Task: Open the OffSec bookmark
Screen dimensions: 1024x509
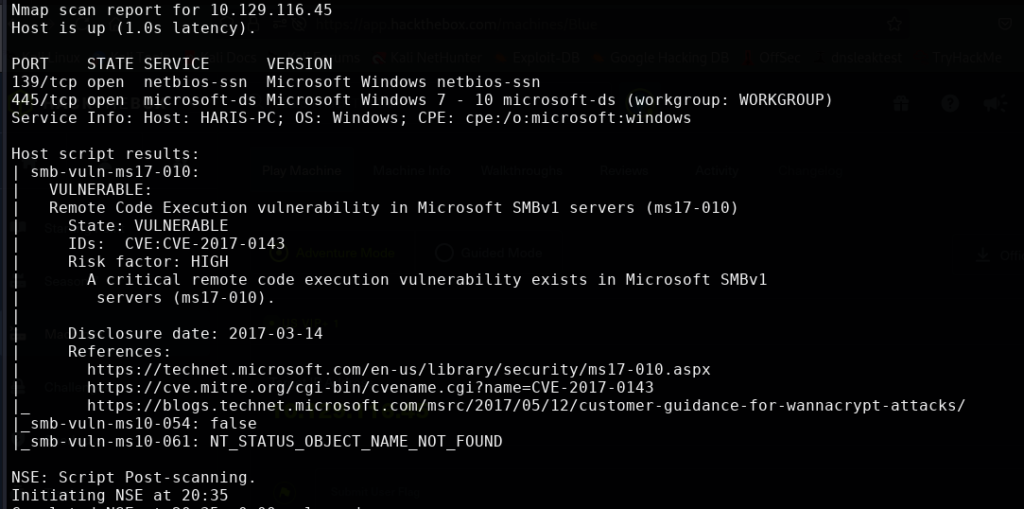Action: click(x=772, y=57)
